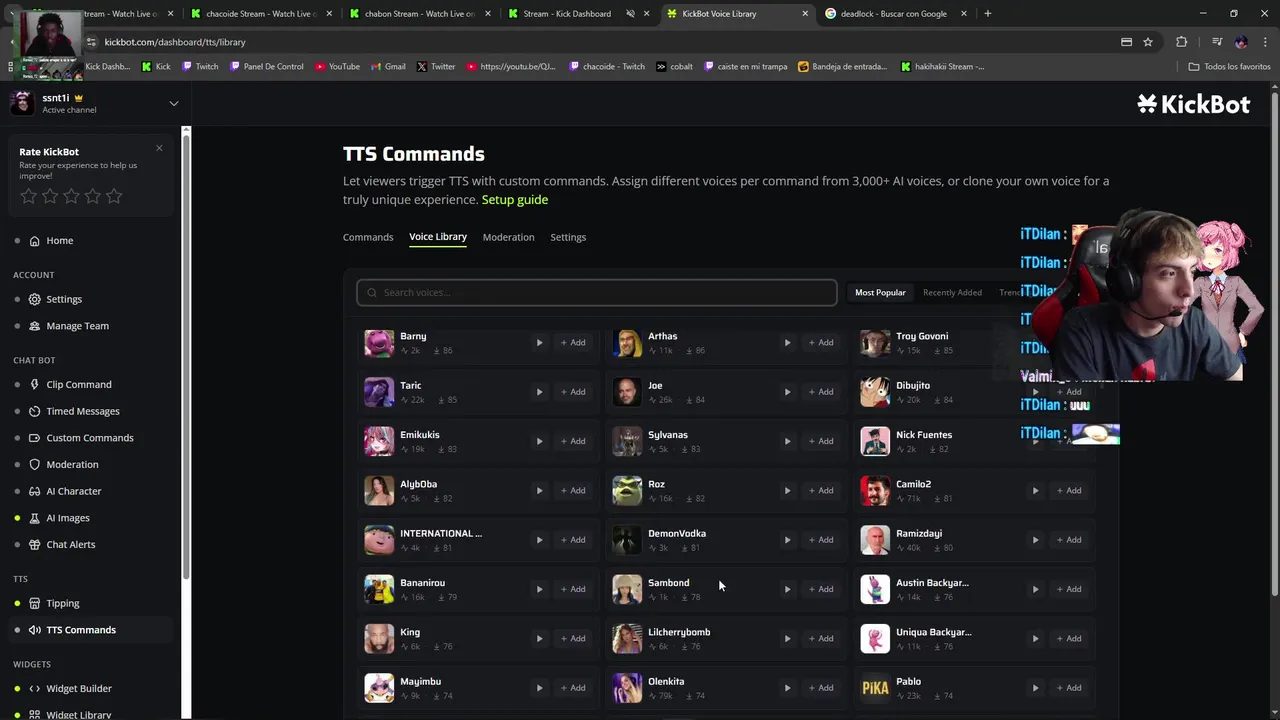The width and height of the screenshot is (1280, 720).
Task: Sort voices by Most Popular
Action: tap(880, 293)
